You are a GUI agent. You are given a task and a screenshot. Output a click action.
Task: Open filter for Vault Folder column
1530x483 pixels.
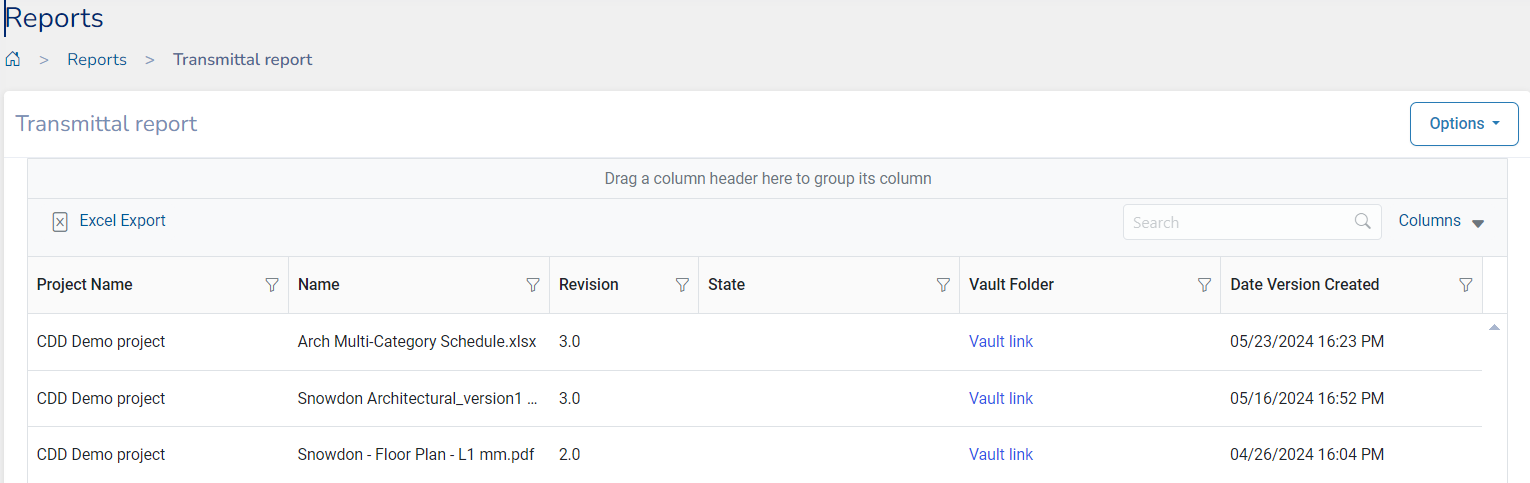tap(1204, 285)
